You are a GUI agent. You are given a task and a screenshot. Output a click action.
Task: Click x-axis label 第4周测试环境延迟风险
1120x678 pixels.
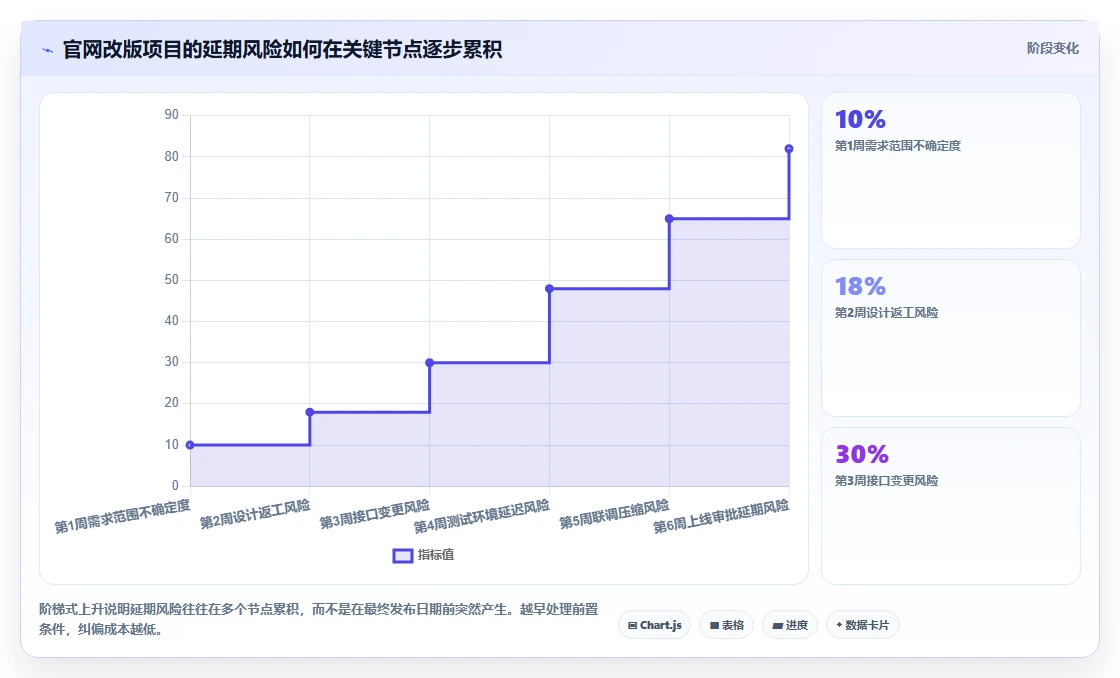point(482,517)
